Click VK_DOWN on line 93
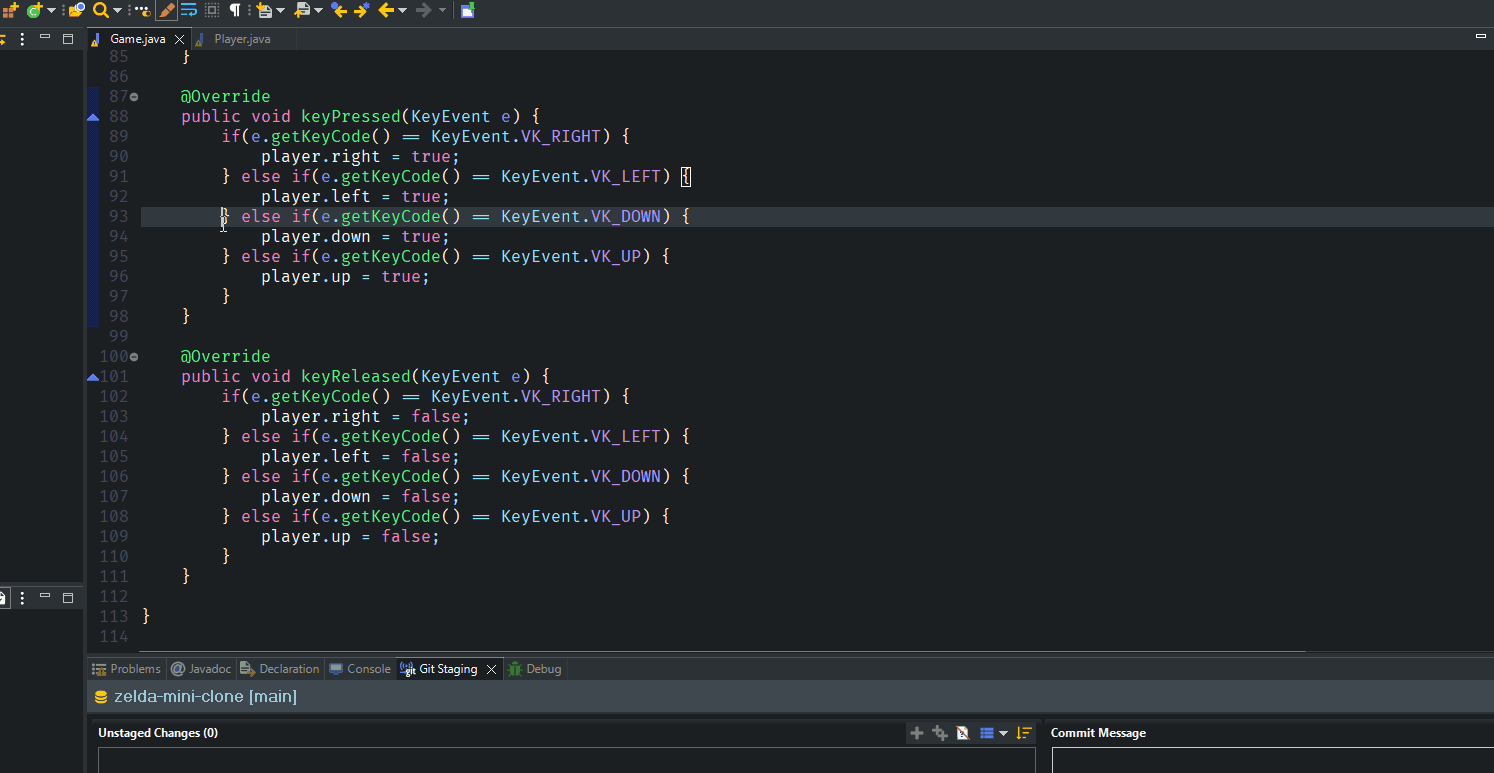This screenshot has height=773, width=1494. point(626,216)
